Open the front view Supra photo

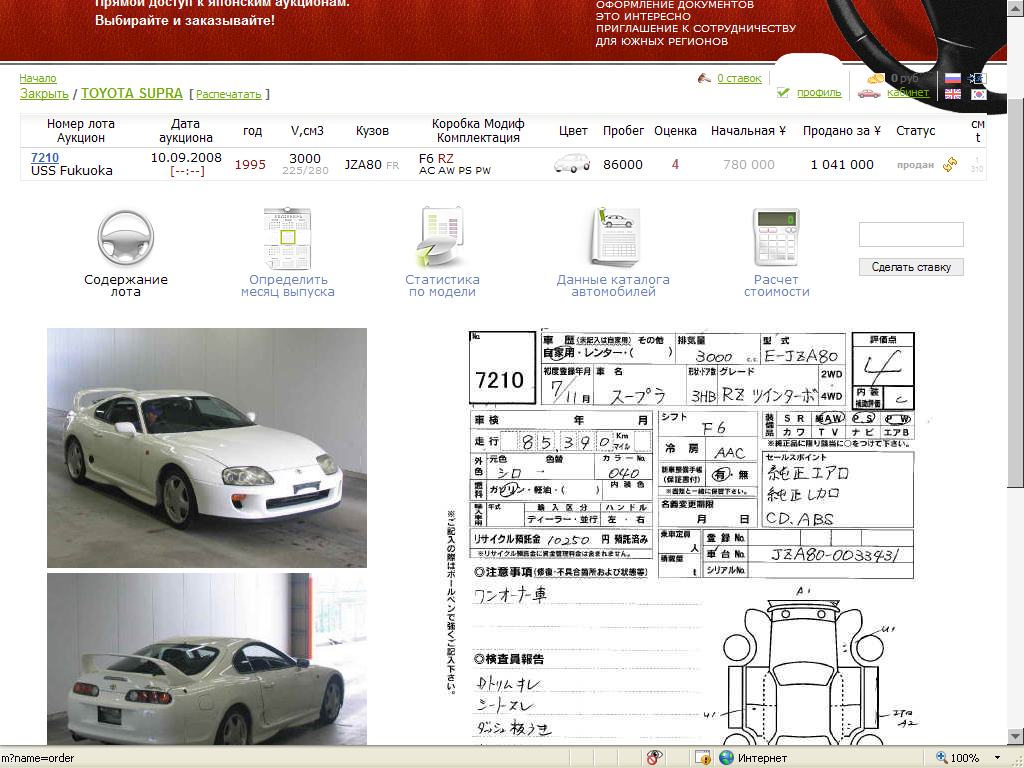[207, 447]
